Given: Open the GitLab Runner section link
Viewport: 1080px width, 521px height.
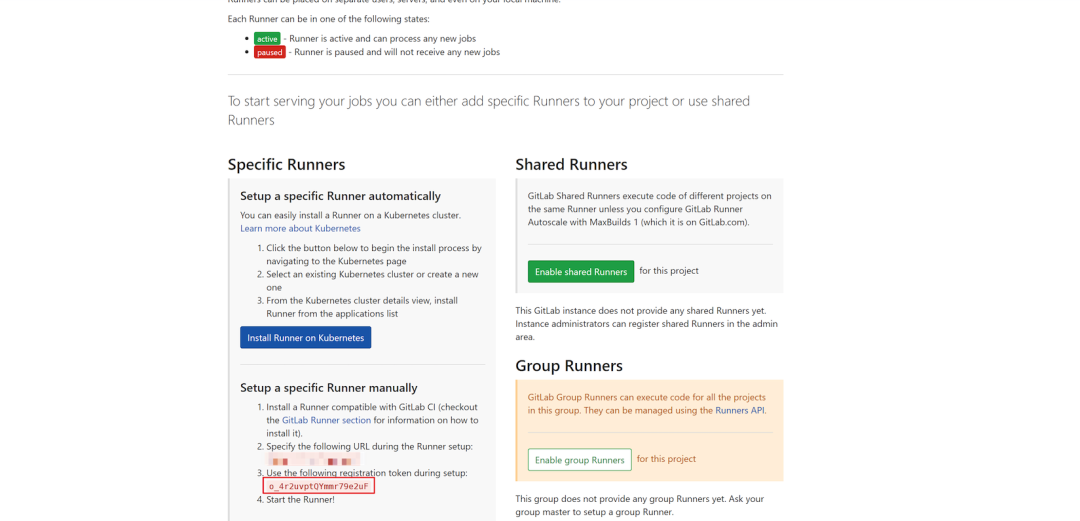Looking at the screenshot, I should [326, 420].
